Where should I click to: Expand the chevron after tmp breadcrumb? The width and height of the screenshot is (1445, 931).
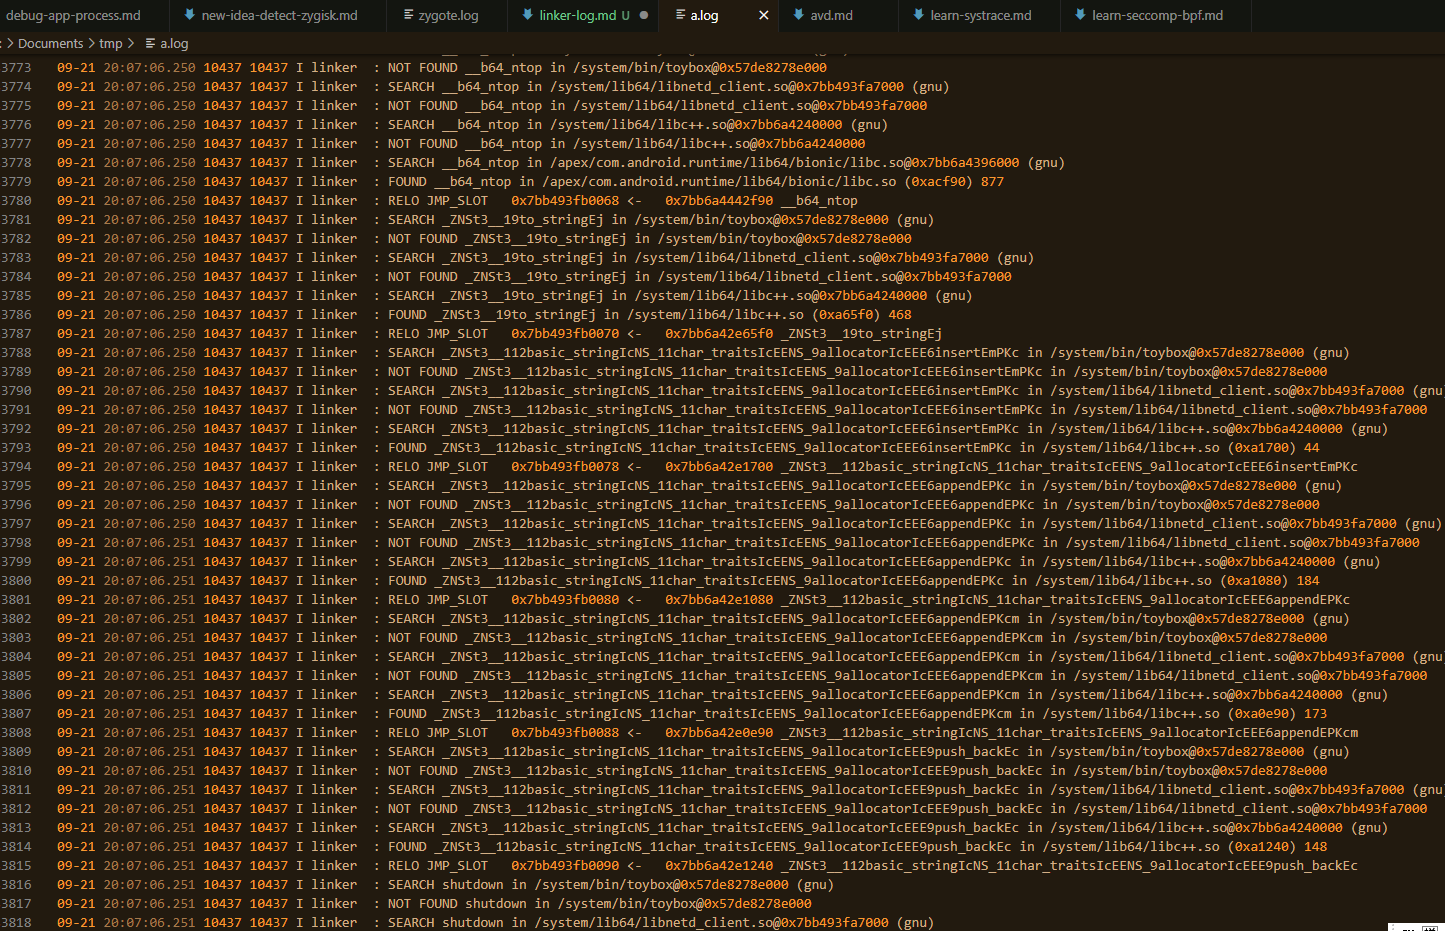click(x=131, y=43)
